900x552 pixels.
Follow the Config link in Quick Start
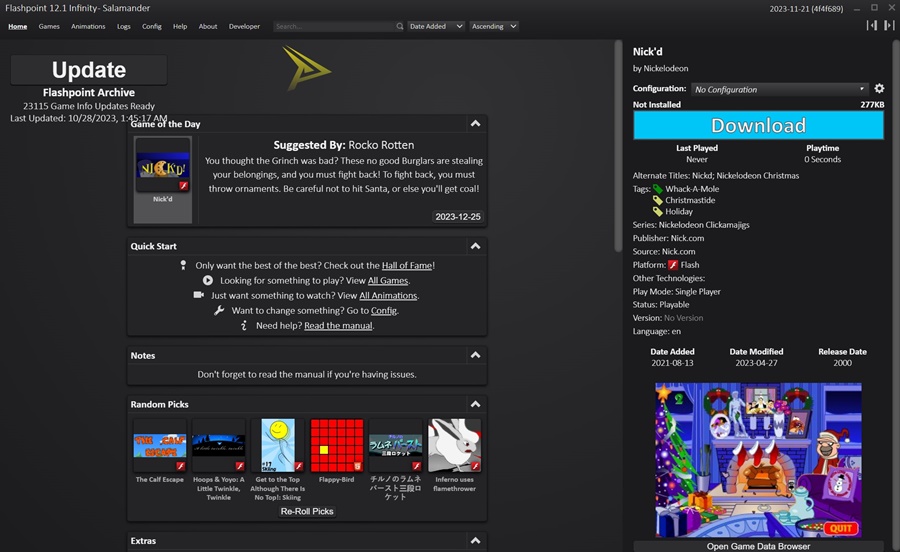point(383,310)
